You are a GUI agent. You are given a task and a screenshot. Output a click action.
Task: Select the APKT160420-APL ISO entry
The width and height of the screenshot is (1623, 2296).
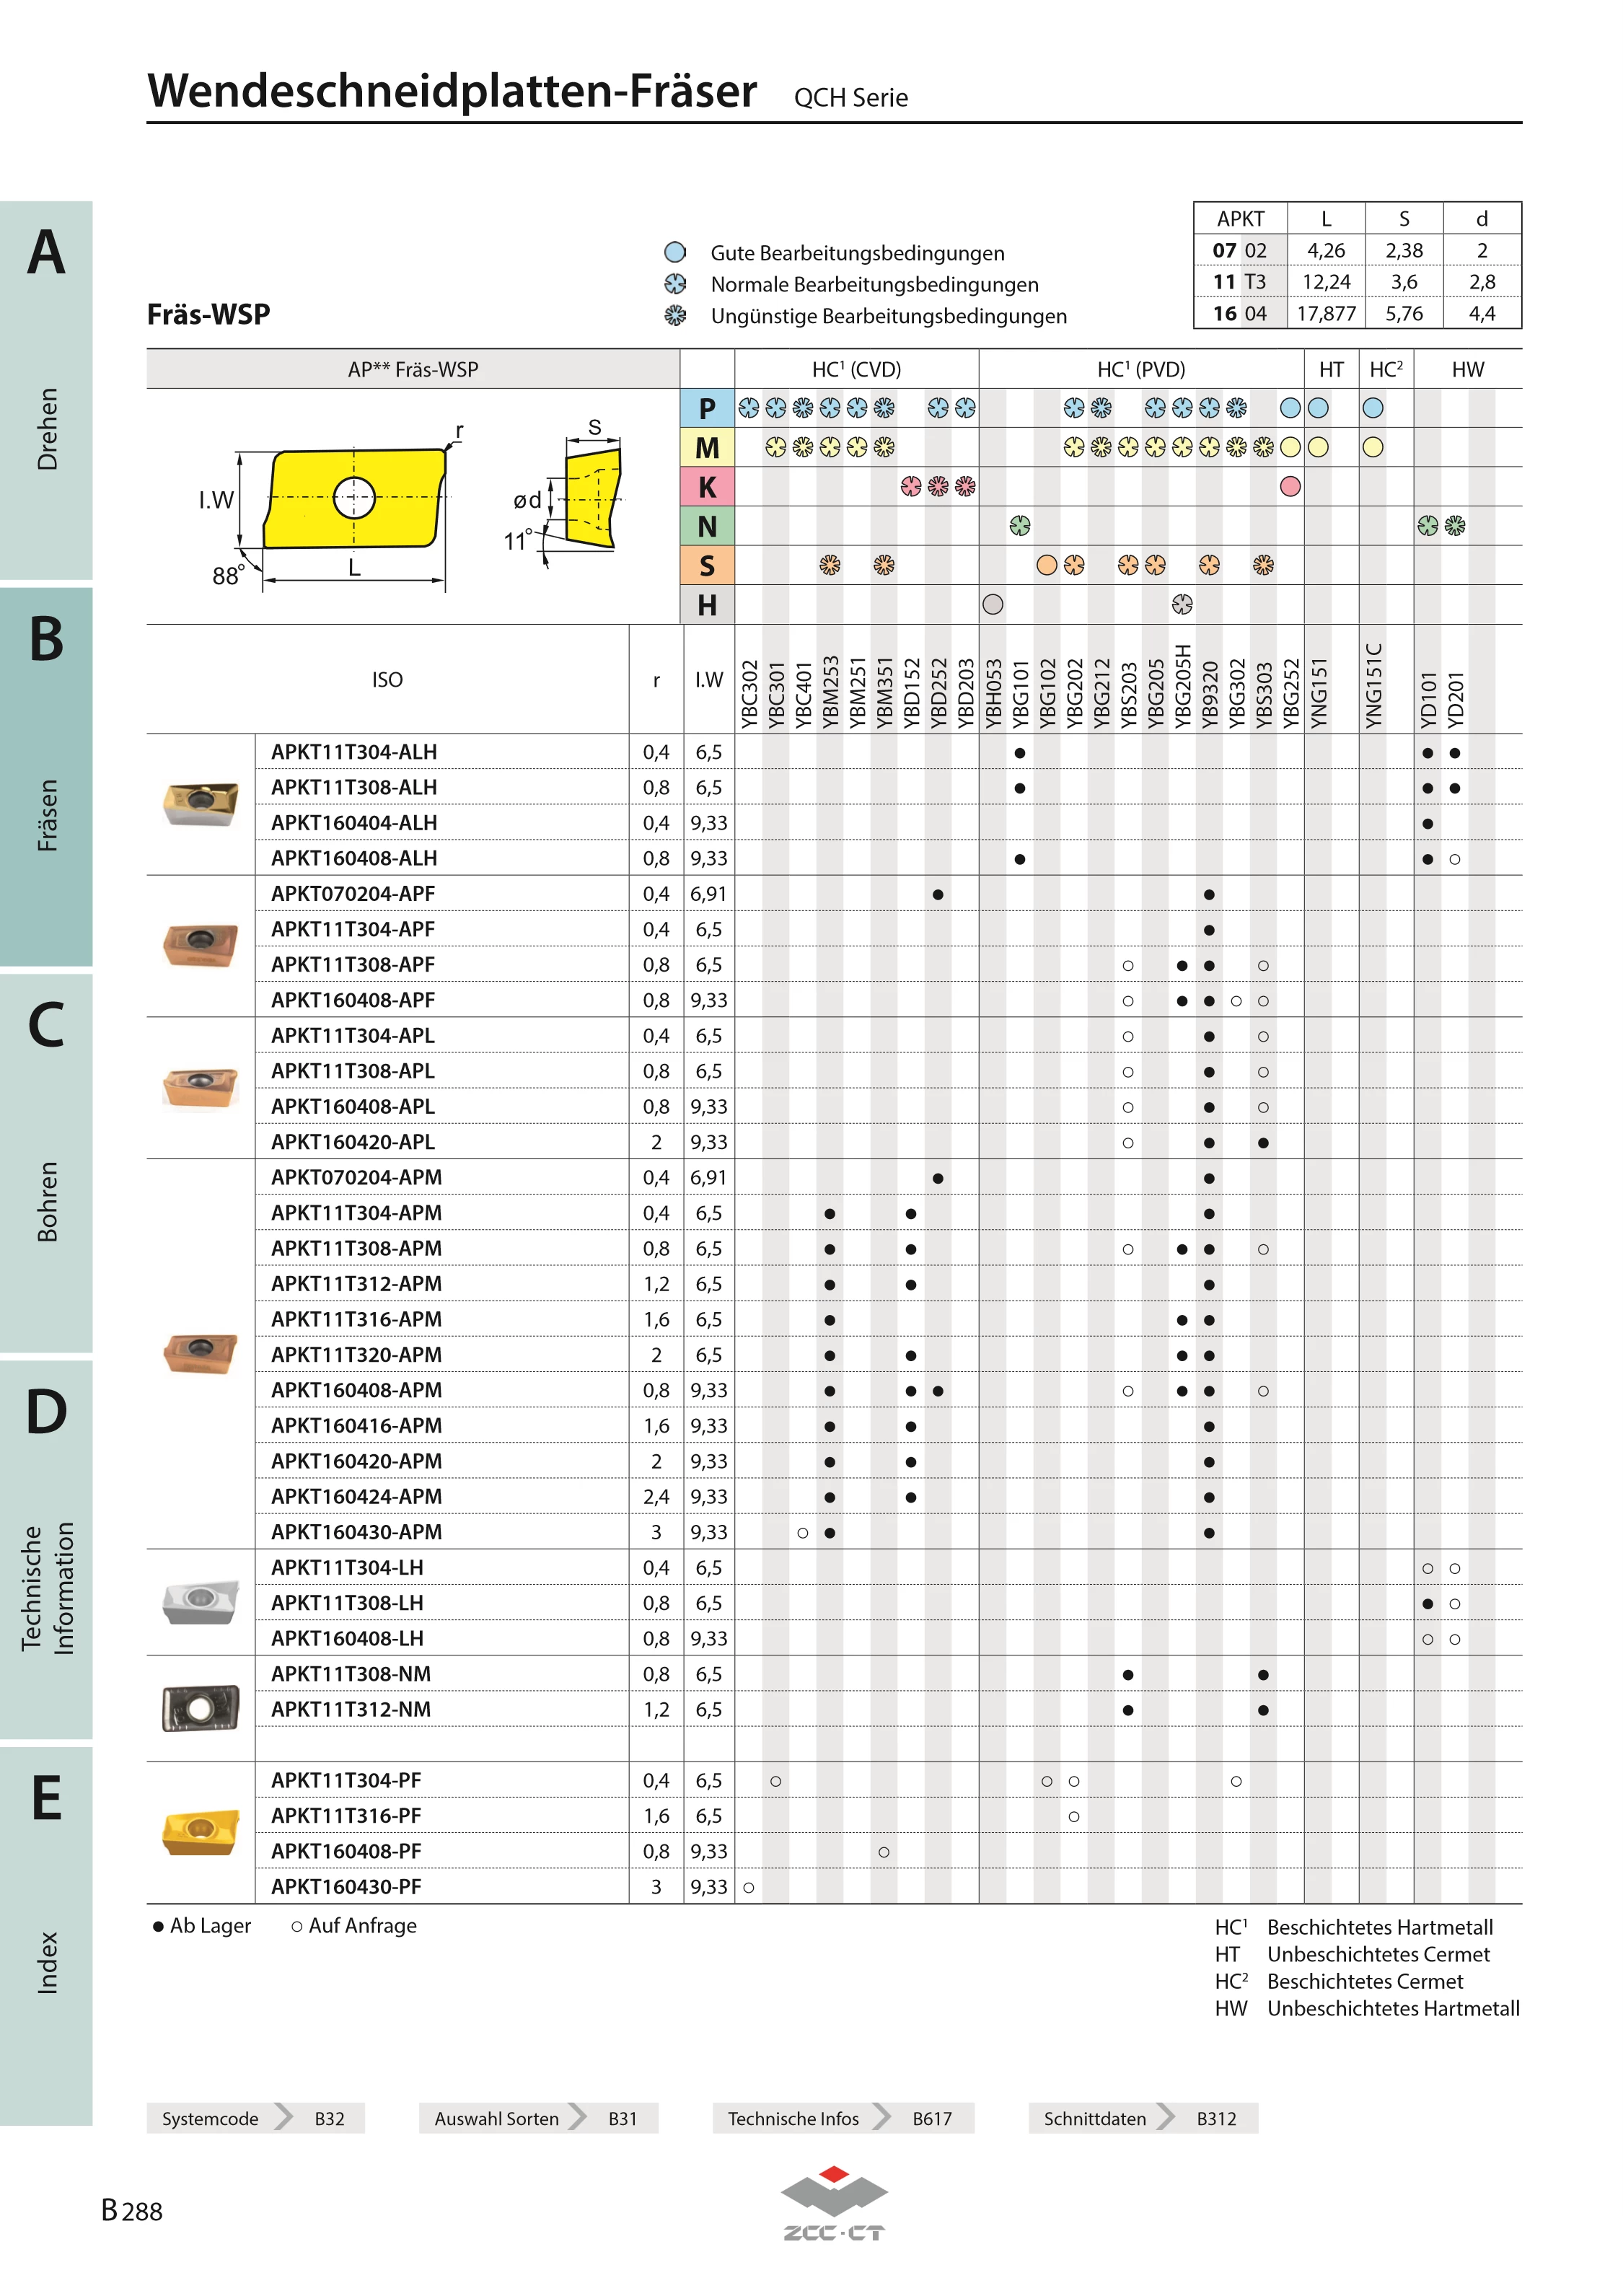click(353, 1142)
